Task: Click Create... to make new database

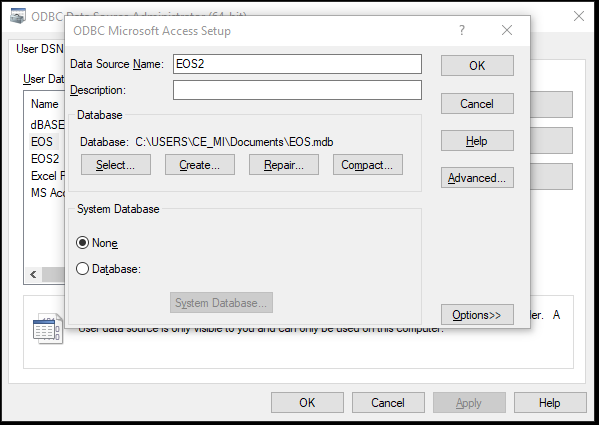Action: coord(200,165)
